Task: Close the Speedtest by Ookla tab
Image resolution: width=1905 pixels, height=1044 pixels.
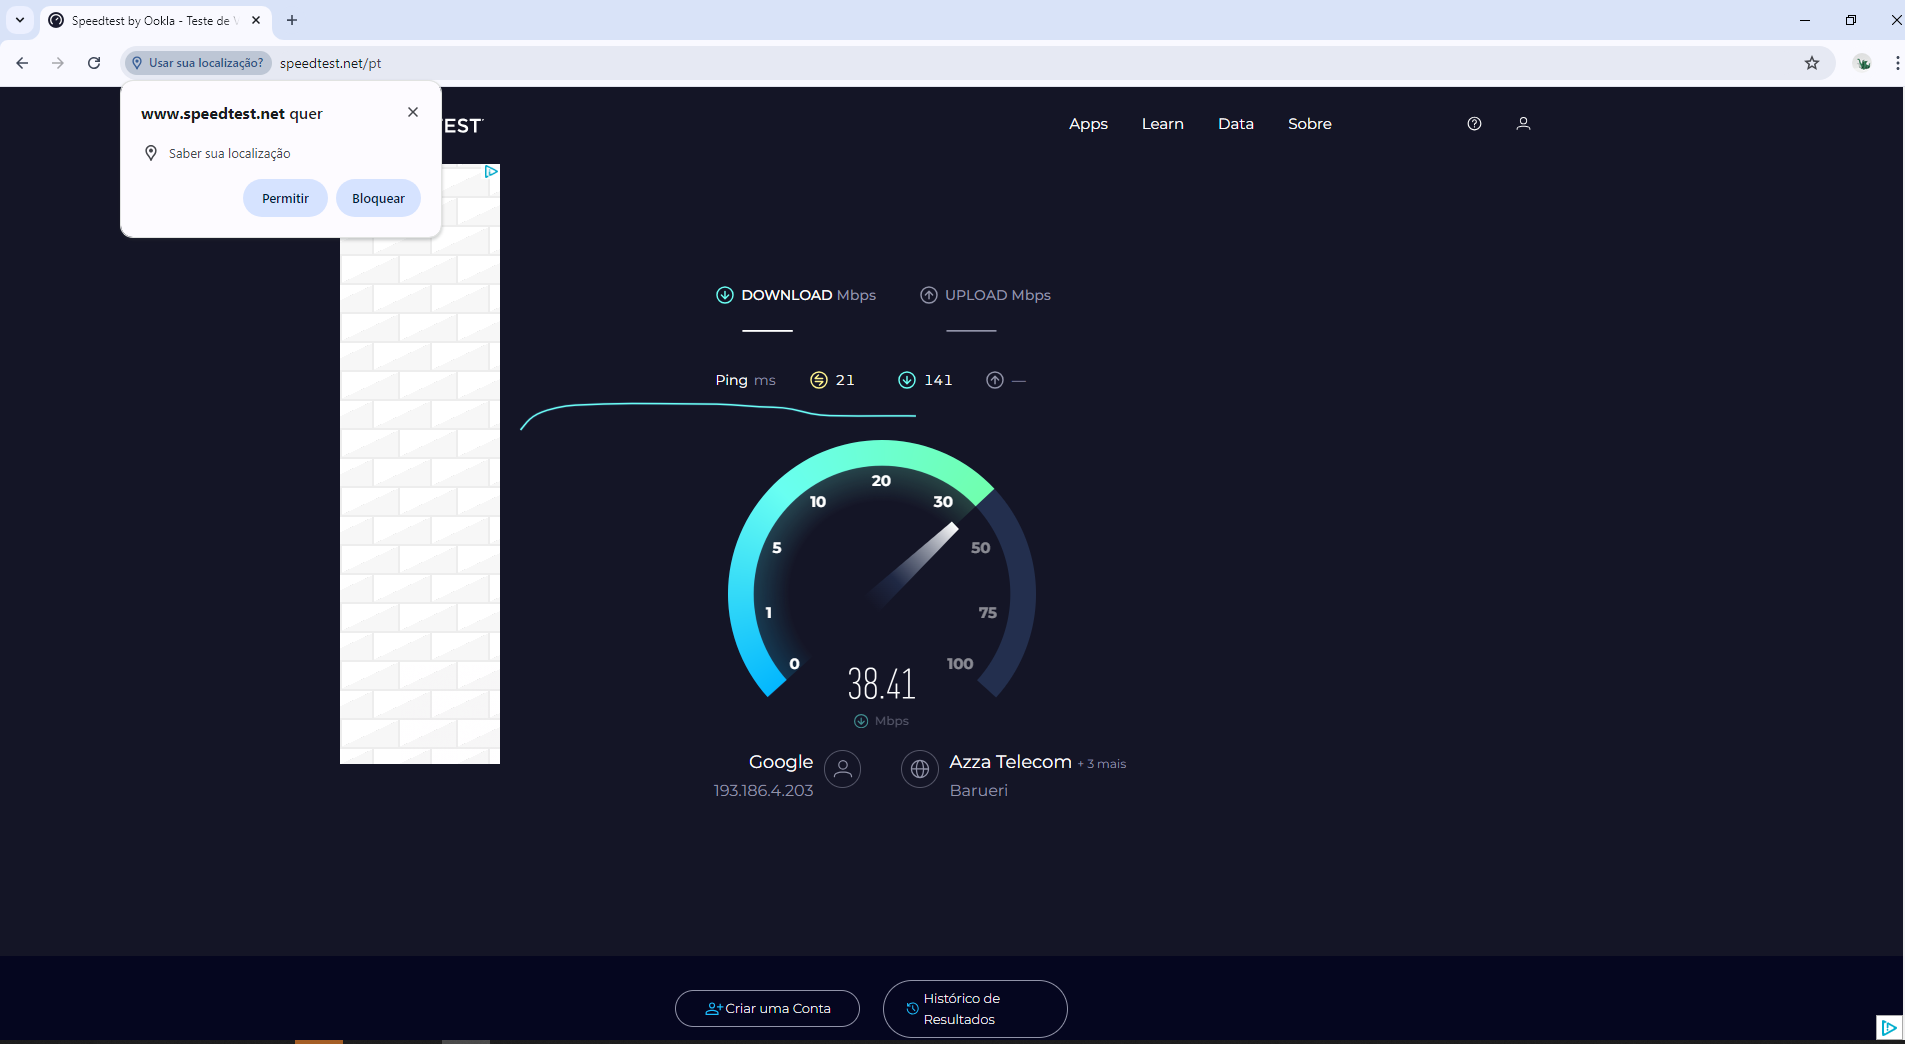Action: 256,20
